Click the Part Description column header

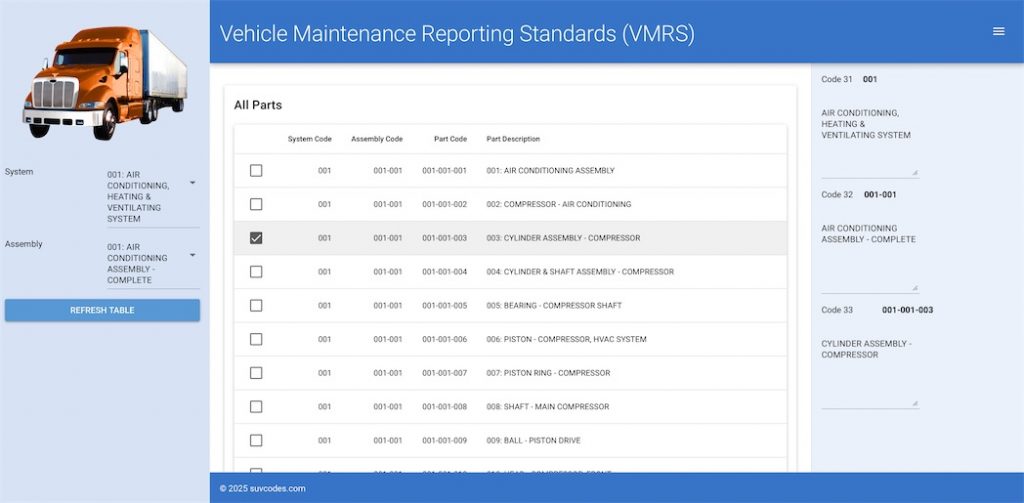point(513,139)
